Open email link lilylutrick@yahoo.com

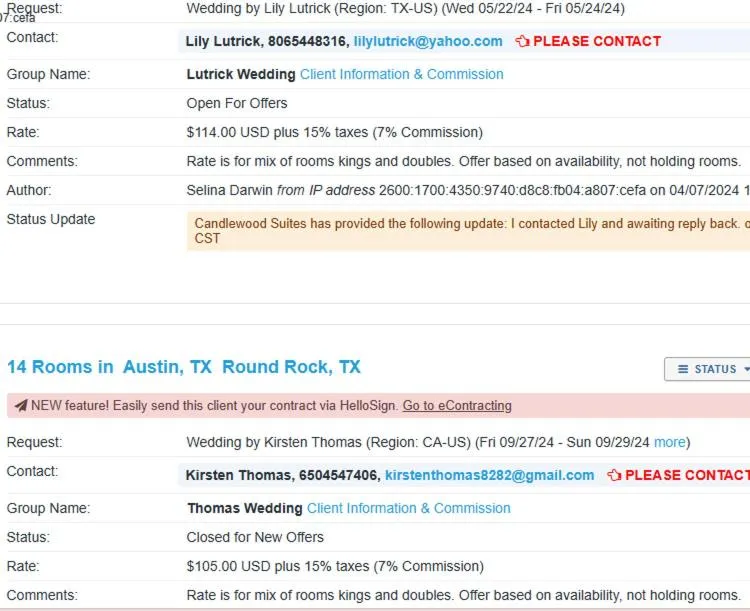428,42
